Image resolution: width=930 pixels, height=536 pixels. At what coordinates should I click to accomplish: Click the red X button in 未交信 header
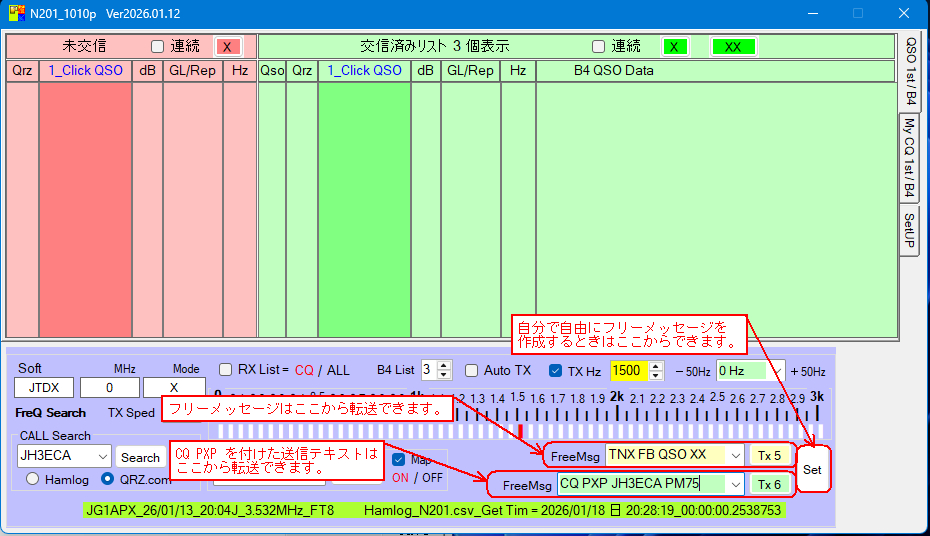coord(228,47)
